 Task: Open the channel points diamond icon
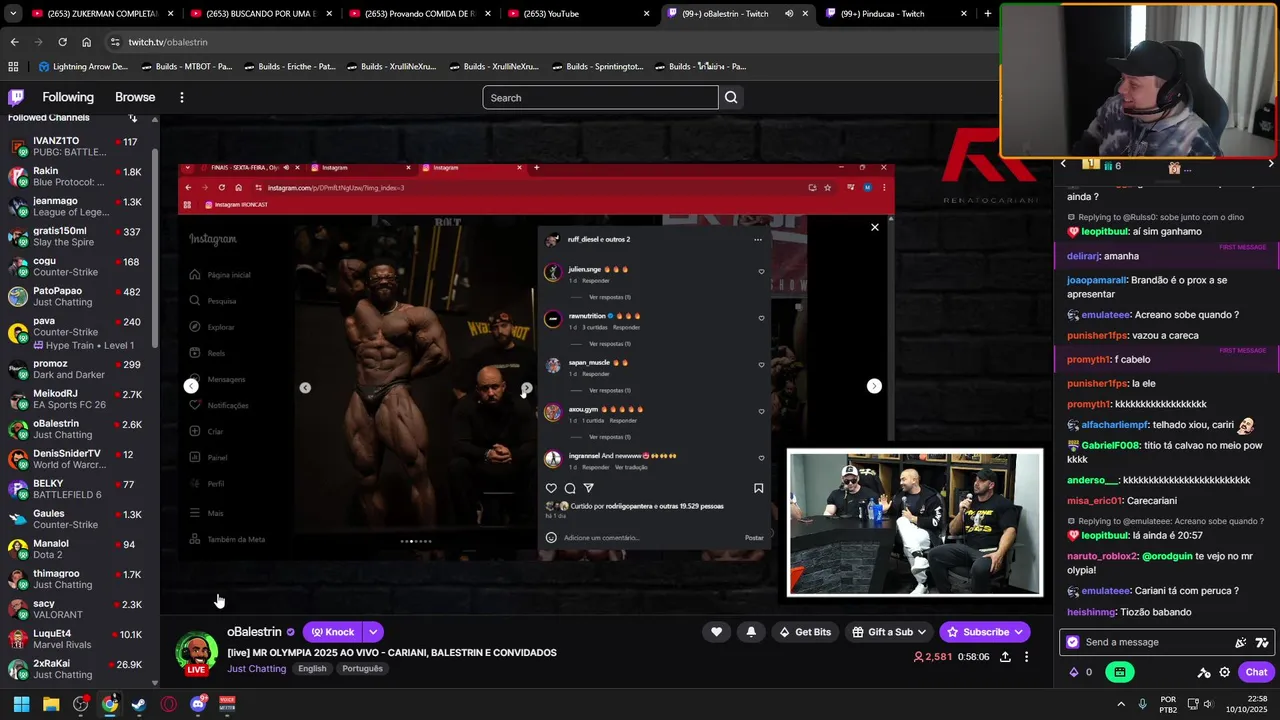1074,672
